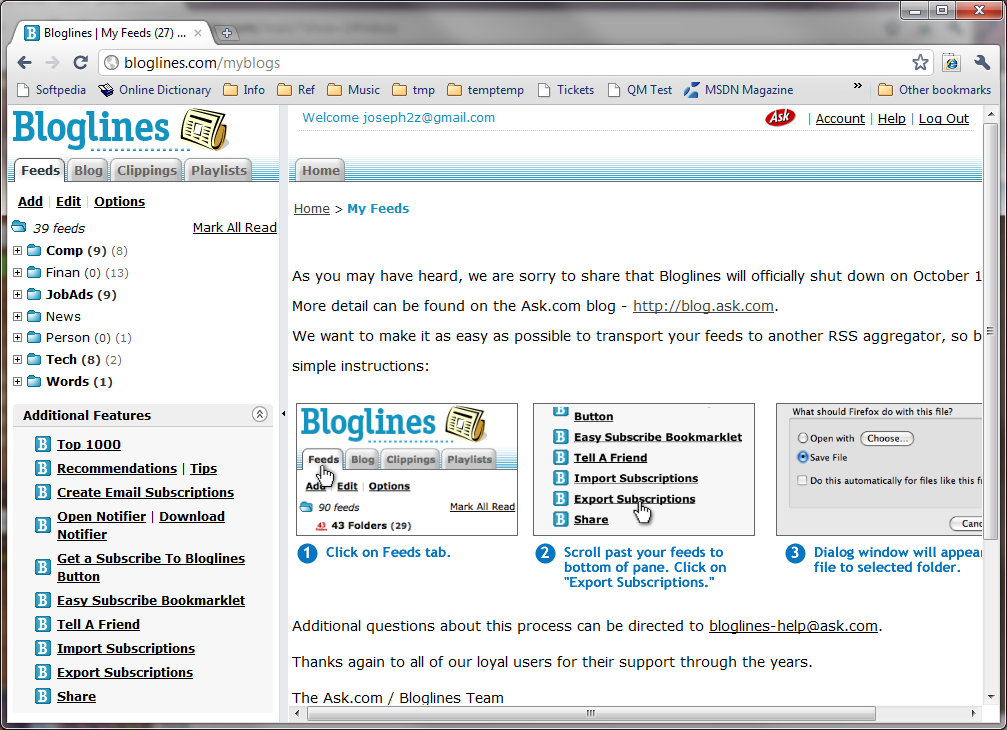The height and width of the screenshot is (730, 1007).
Task: Click the Add feed link
Action: (x=30, y=201)
